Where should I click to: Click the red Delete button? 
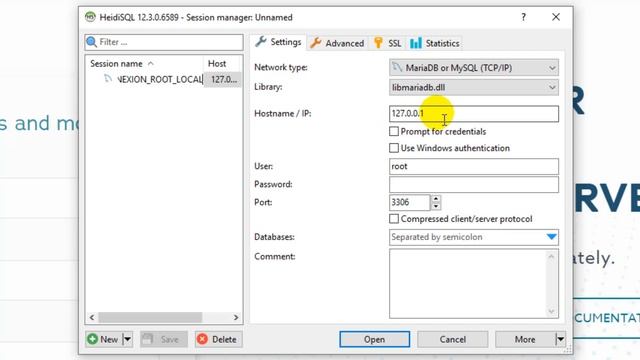pyautogui.click(x=218, y=339)
